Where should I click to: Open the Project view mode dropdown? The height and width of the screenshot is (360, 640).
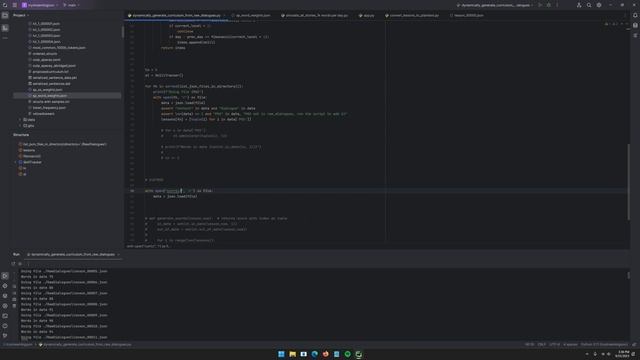[21, 15]
